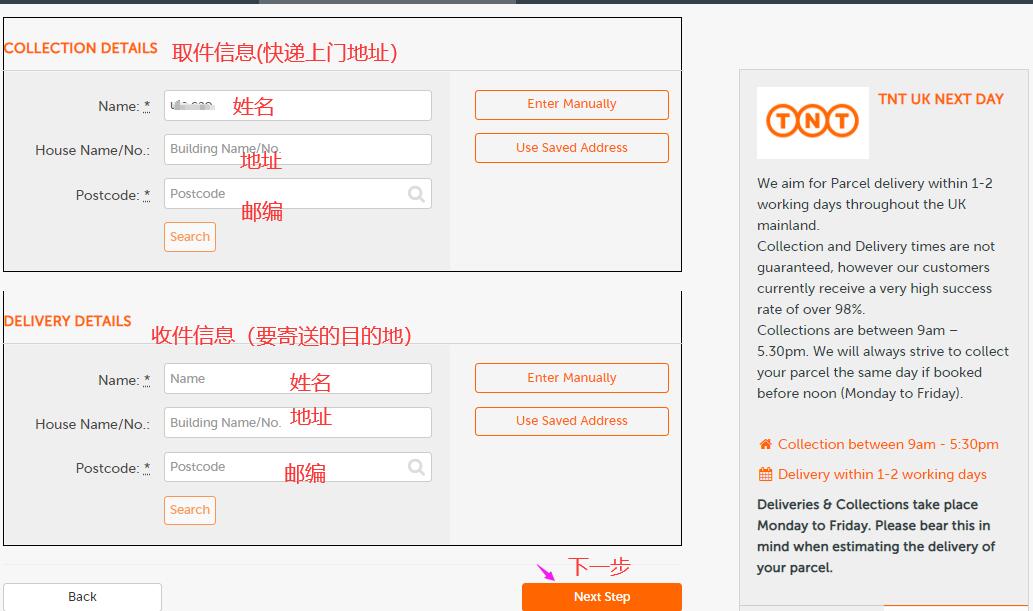Click the TNT UK NEXT DAY heading

940,99
